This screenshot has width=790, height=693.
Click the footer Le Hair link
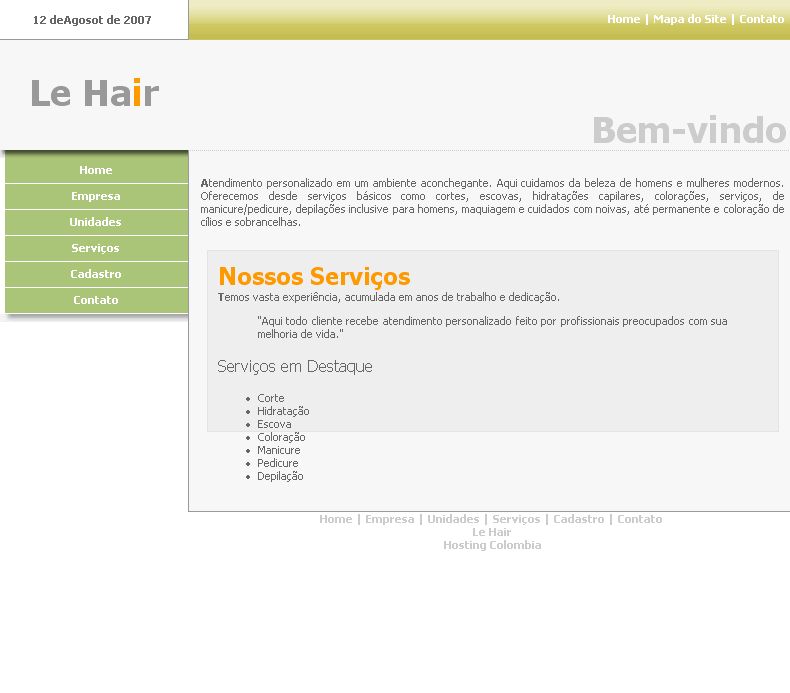point(491,532)
